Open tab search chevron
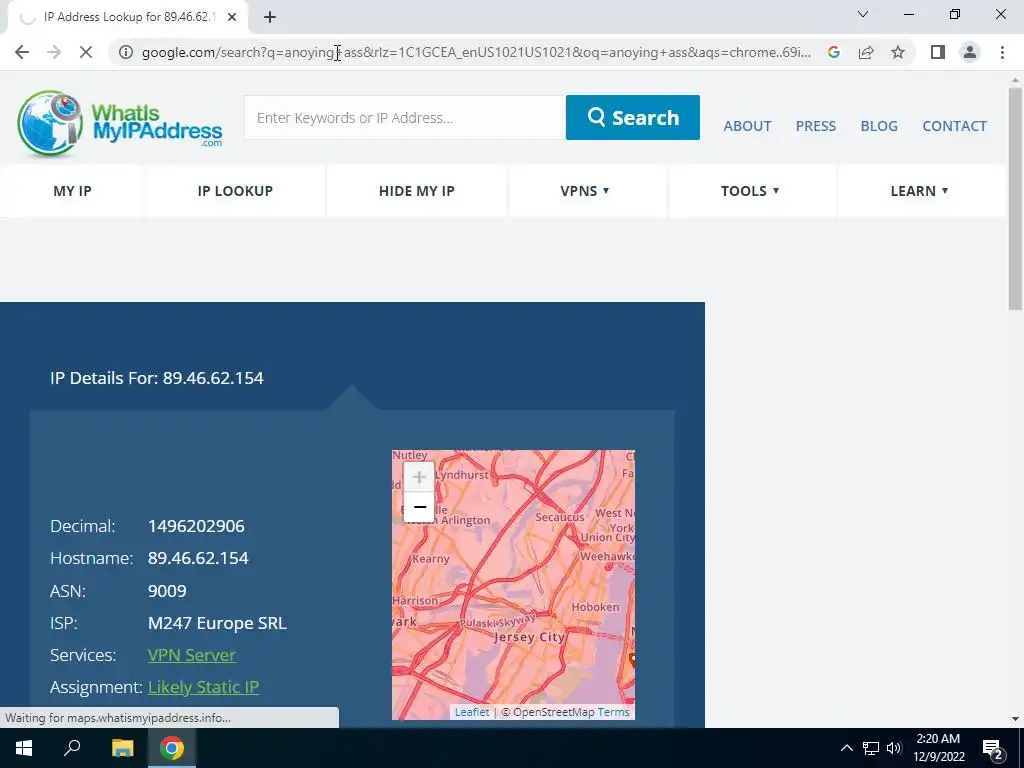Image resolution: width=1024 pixels, height=768 pixels. [863, 14]
